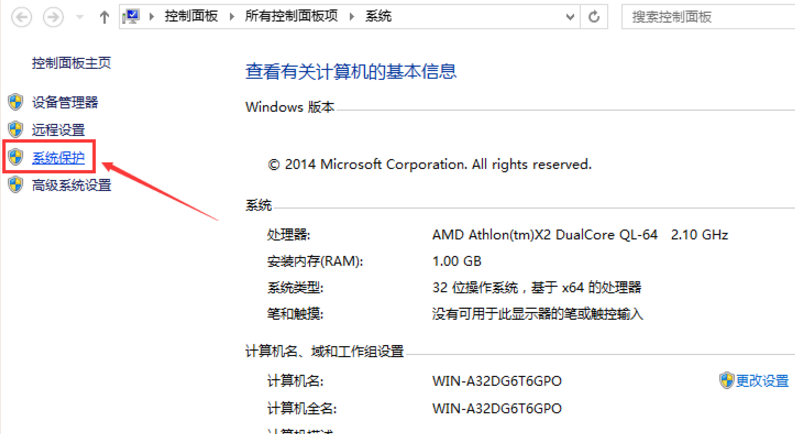Open the 控制面板主页 link
Image resolution: width=795 pixels, height=434 pixels.
pos(71,63)
